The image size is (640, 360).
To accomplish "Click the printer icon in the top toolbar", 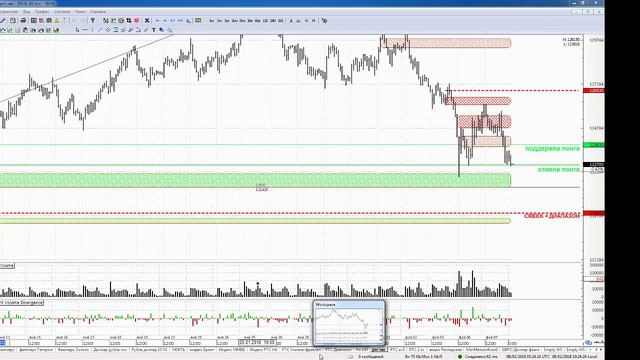I will tap(23, 20).
